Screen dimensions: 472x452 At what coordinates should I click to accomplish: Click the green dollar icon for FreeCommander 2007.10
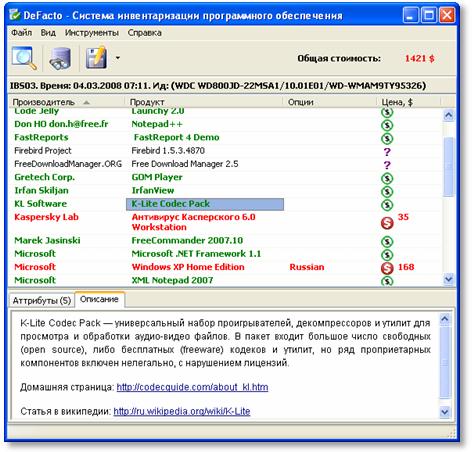click(x=387, y=242)
